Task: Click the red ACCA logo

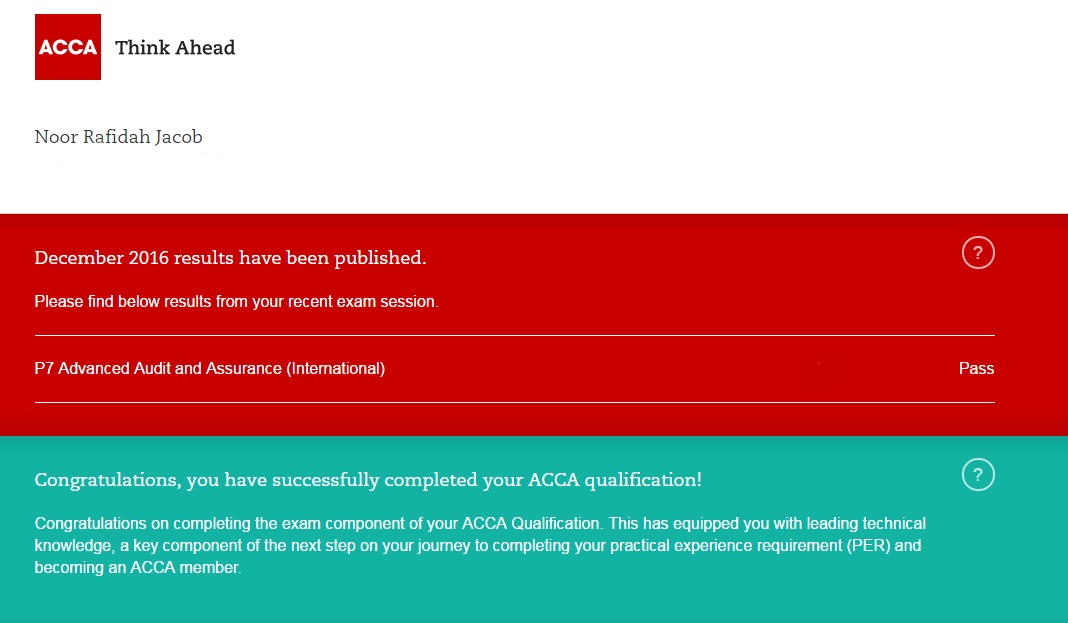Action: coord(67,47)
